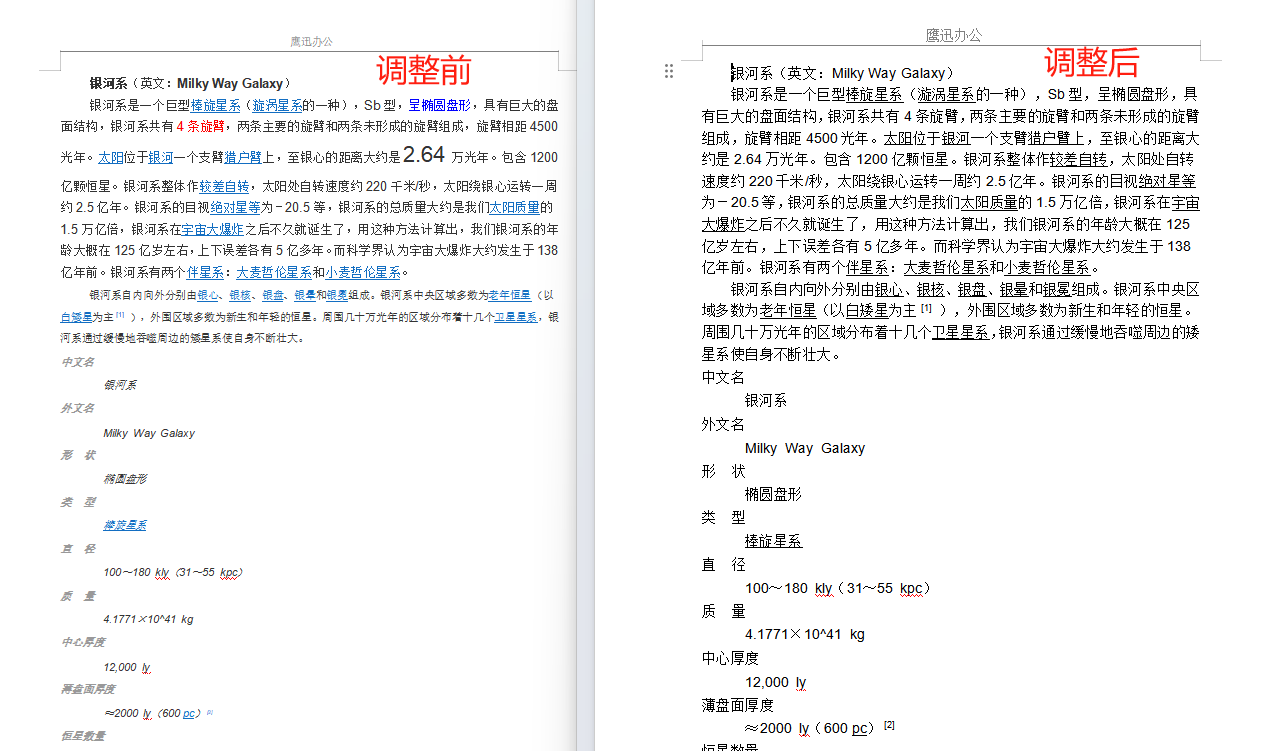This screenshot has width=1277, height=751.
Task: Open the 绝对星等 hyperlink on the left page
Action: (235, 208)
